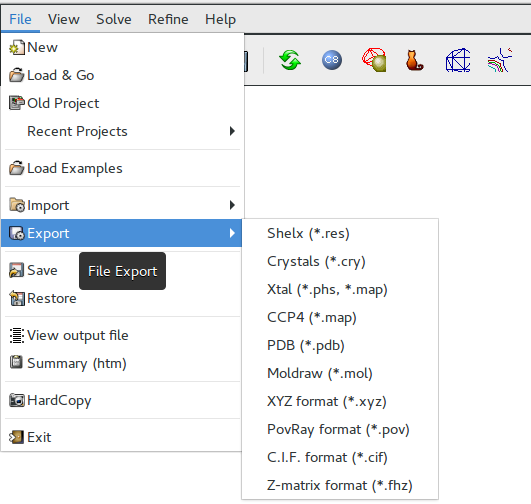Click the blue C8 atom sphere icon
This screenshot has height=504, width=531.
click(332, 60)
